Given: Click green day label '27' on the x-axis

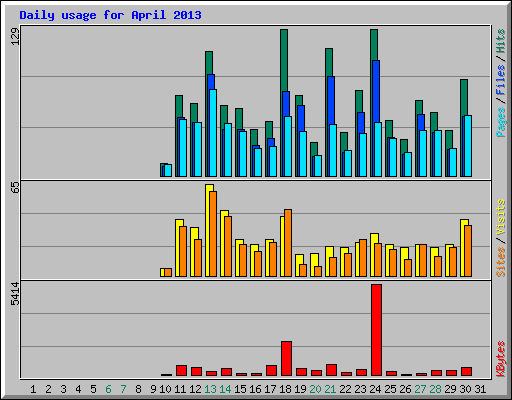Looking at the screenshot, I should click(x=420, y=389).
